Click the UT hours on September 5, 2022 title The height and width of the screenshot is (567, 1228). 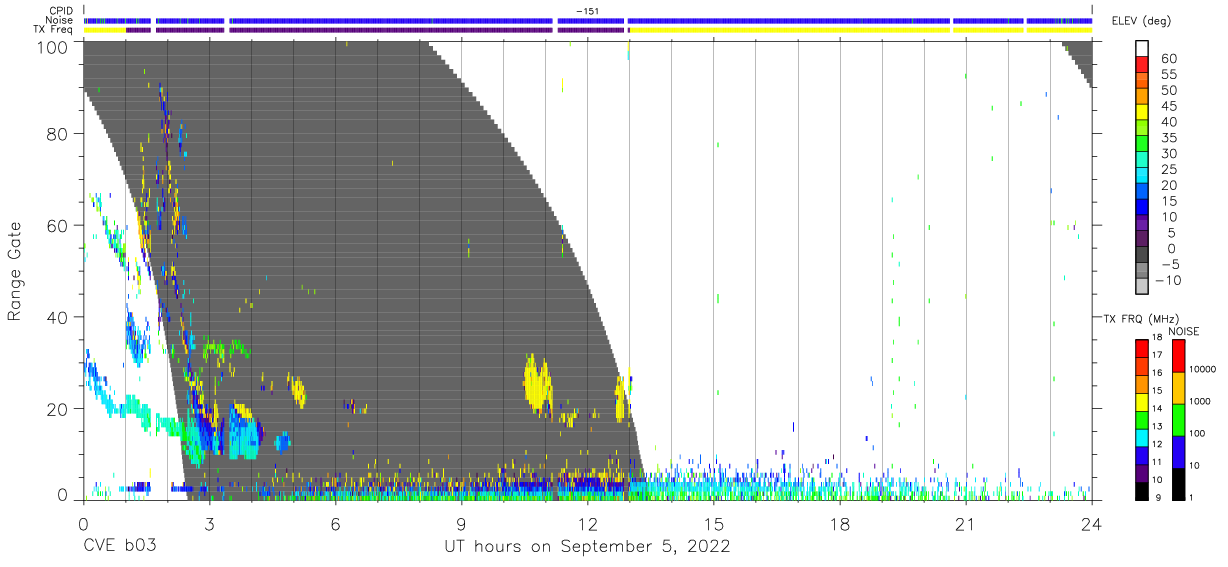(587, 547)
